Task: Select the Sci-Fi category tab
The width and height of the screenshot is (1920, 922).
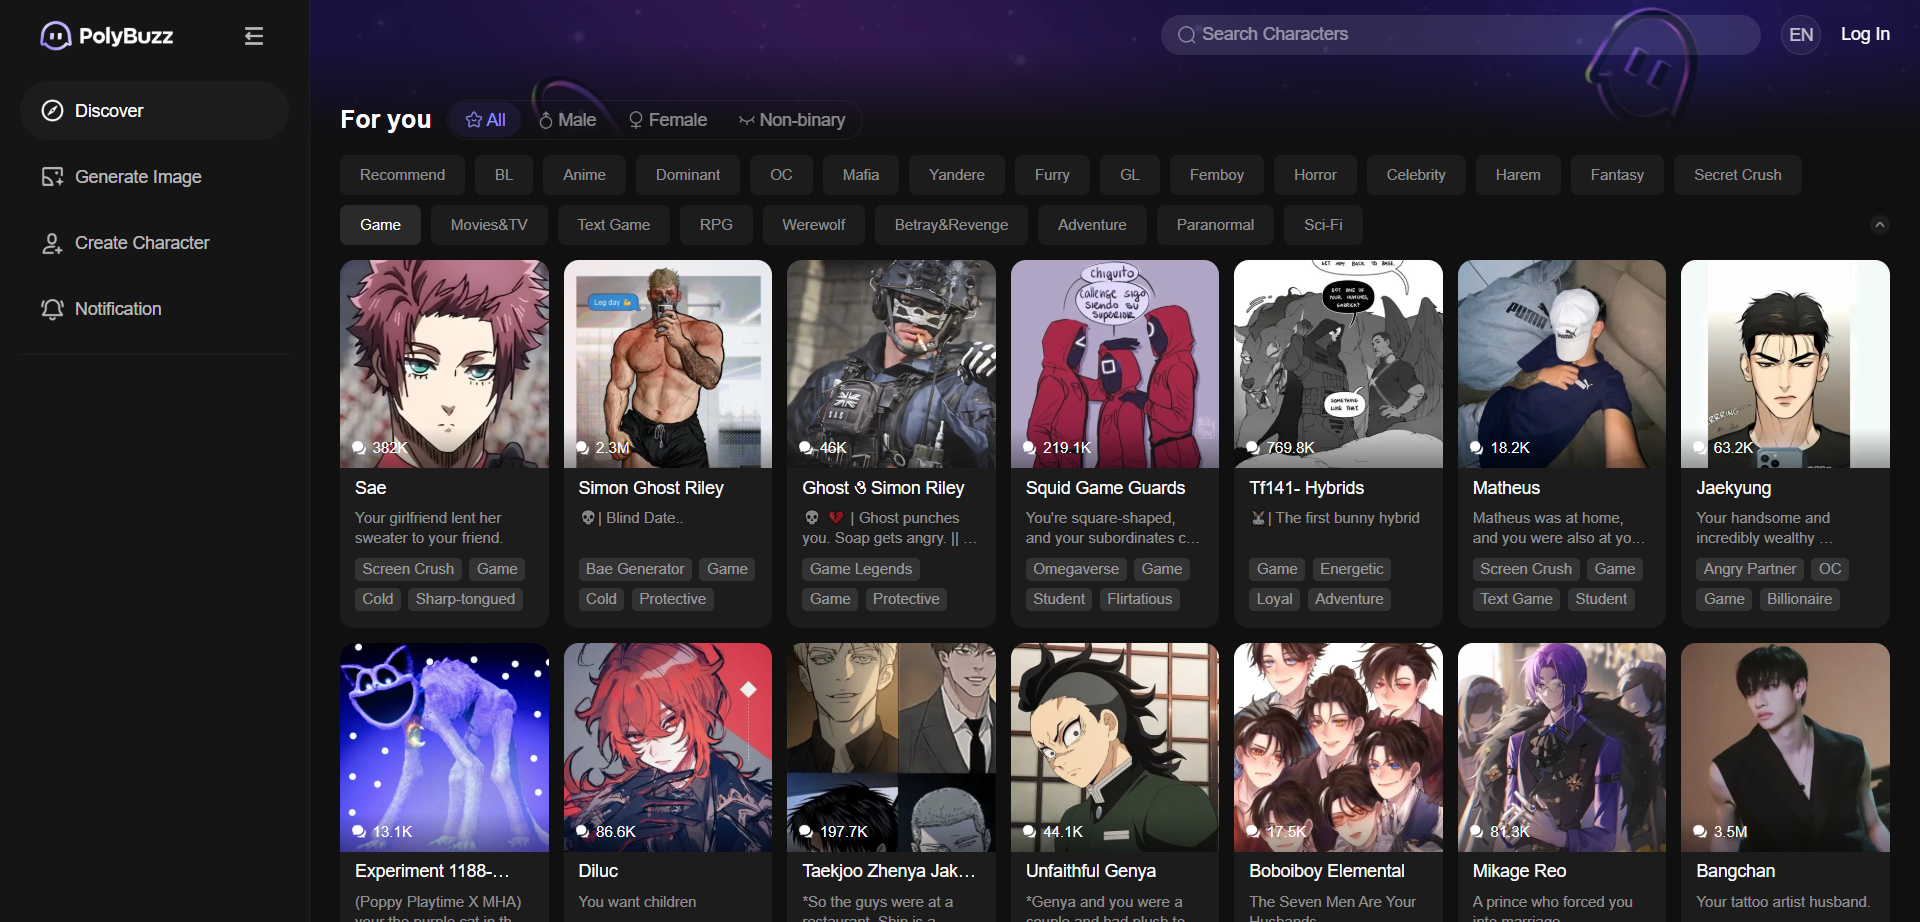Action: tap(1323, 225)
